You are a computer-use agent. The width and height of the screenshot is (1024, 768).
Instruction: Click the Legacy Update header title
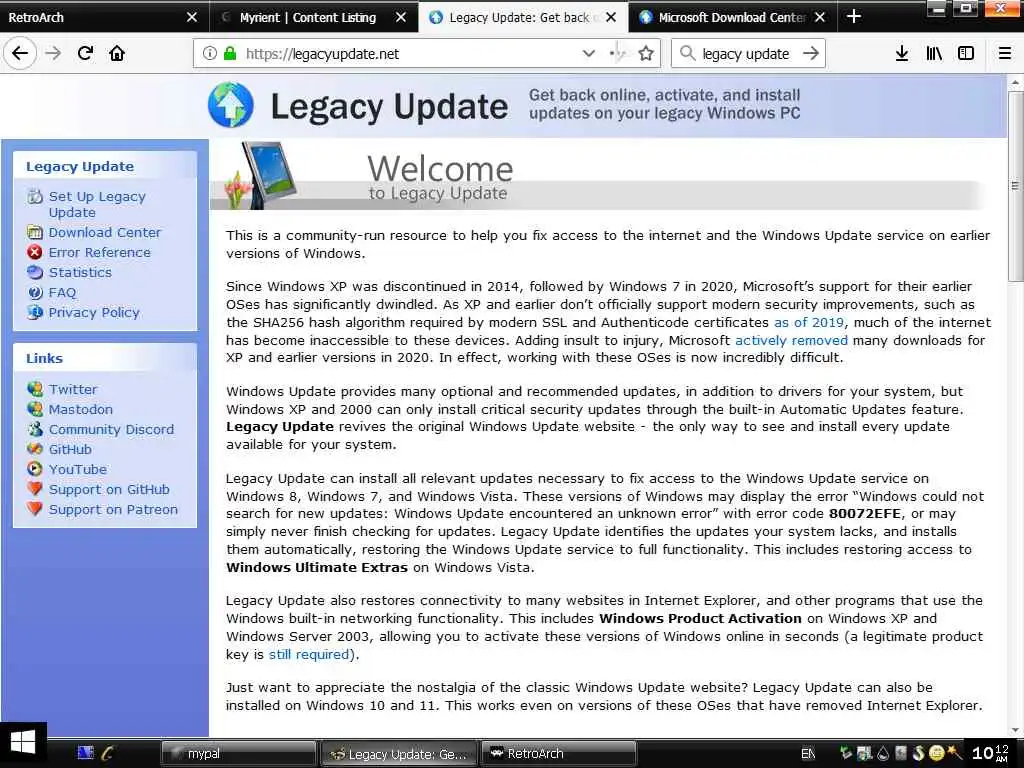389,106
